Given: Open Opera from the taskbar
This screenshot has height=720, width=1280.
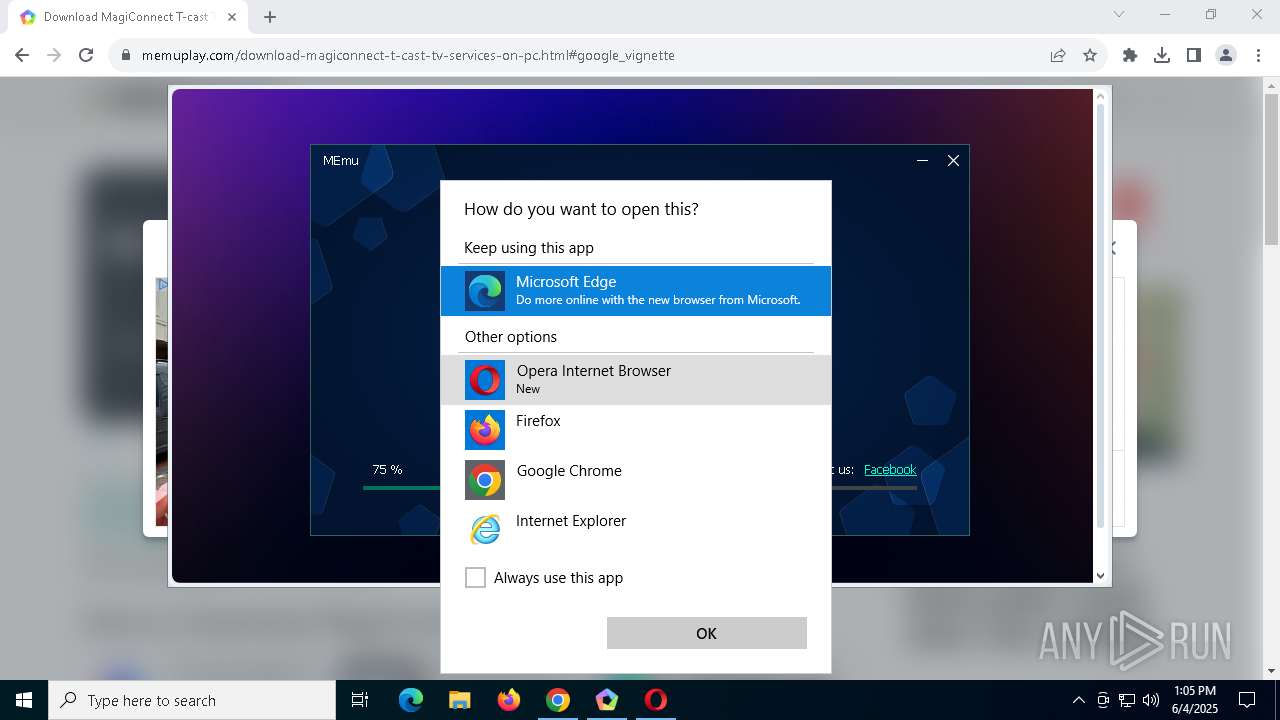Looking at the screenshot, I should [x=656, y=700].
